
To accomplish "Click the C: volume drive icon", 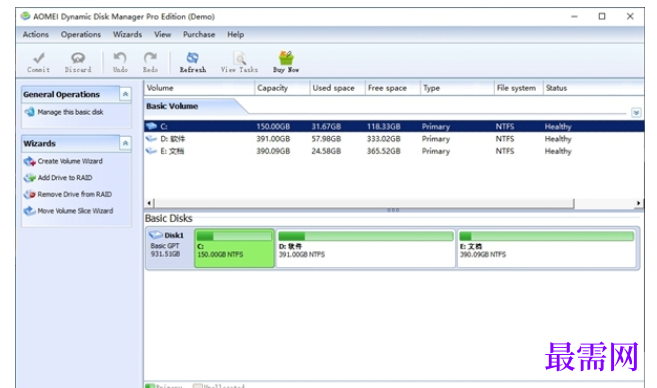I will click(x=152, y=126).
